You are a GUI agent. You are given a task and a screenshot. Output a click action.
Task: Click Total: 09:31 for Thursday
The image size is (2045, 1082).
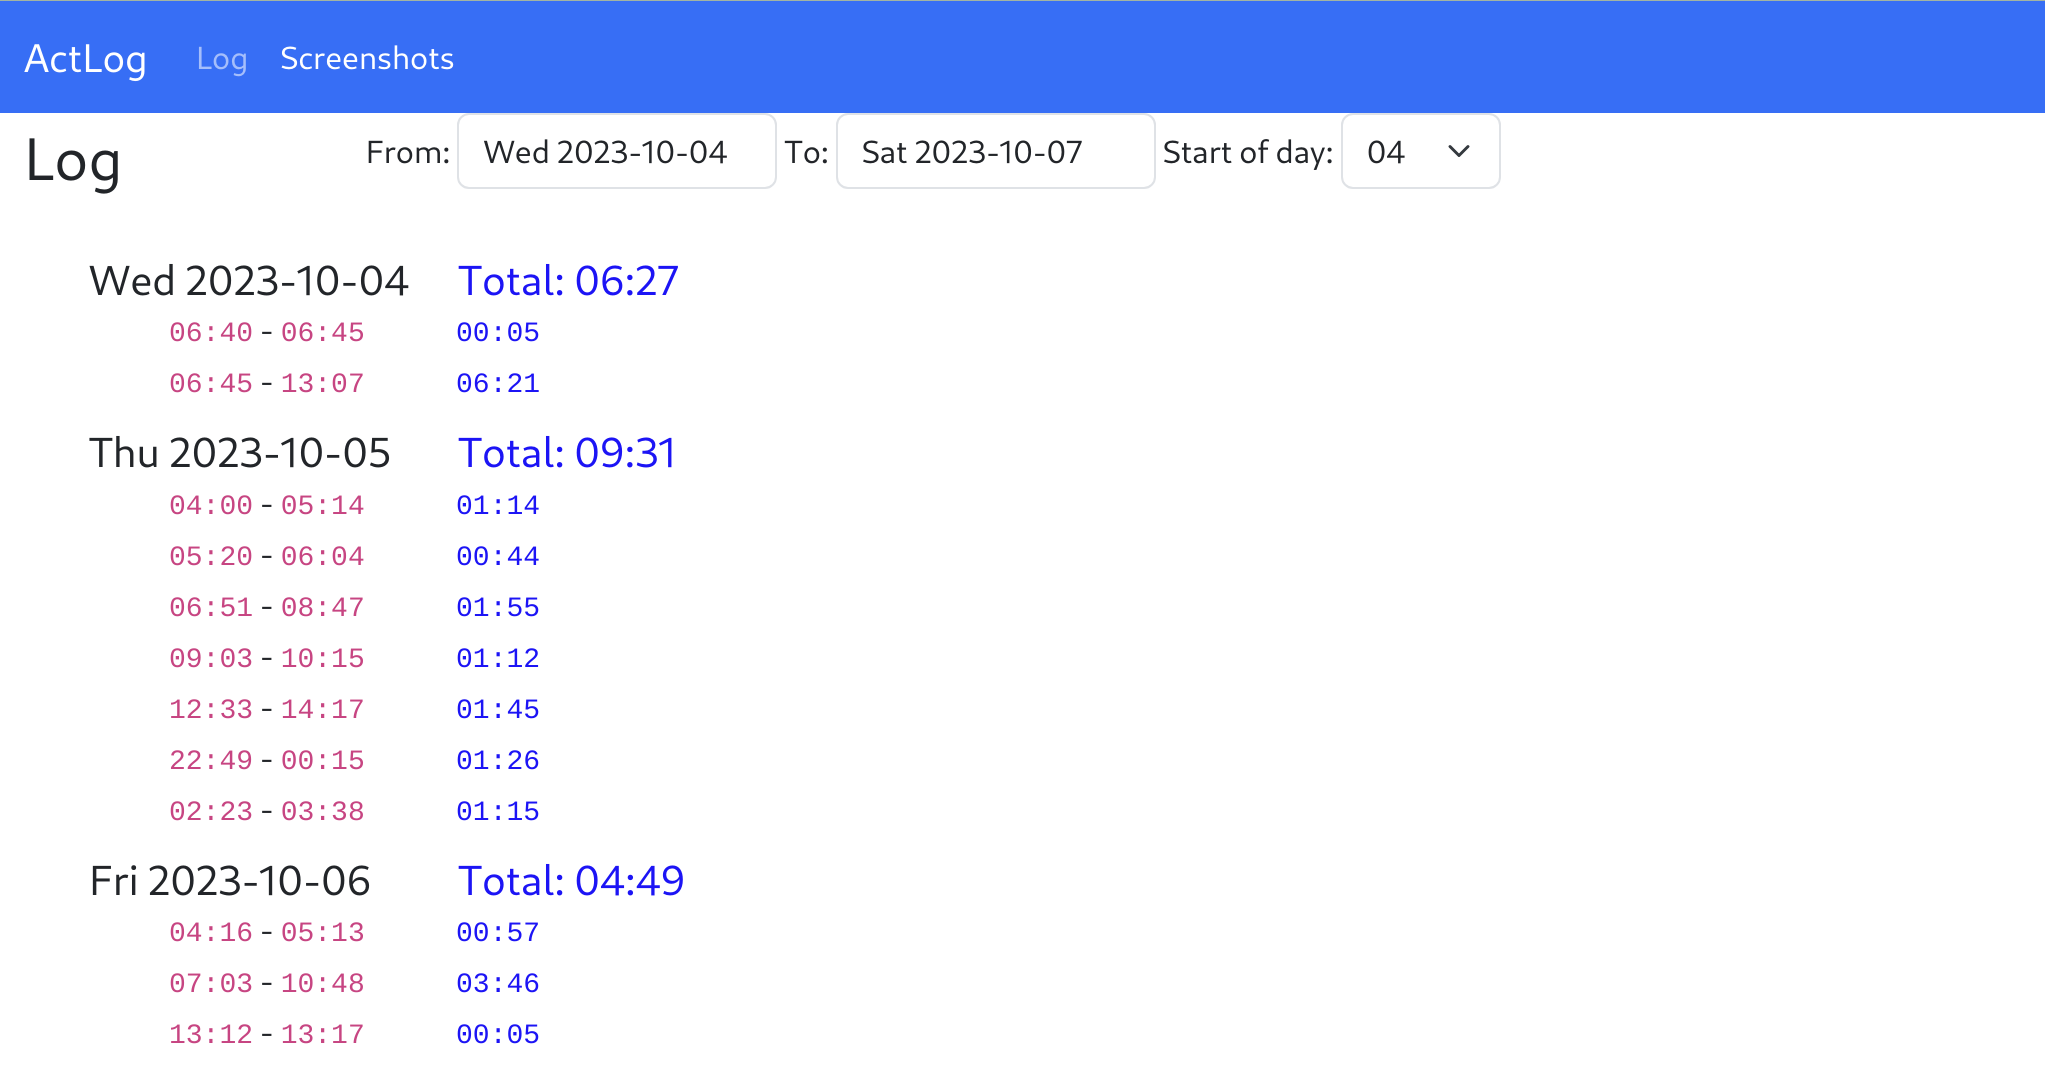pos(566,453)
